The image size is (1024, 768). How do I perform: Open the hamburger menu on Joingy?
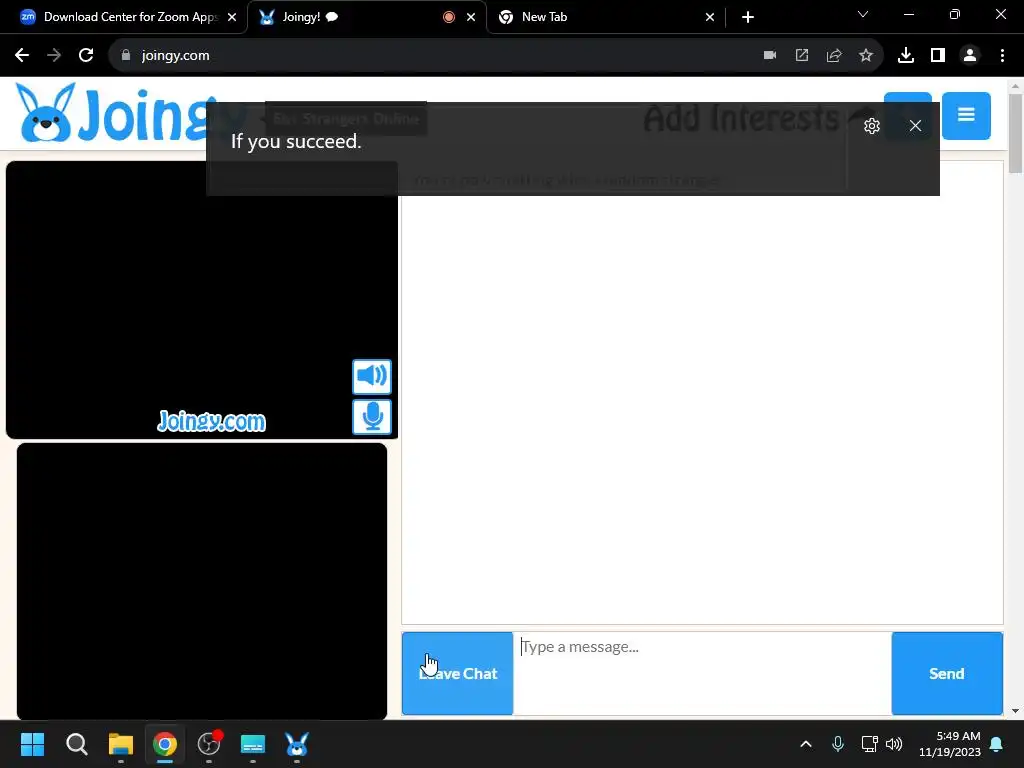[x=966, y=116]
